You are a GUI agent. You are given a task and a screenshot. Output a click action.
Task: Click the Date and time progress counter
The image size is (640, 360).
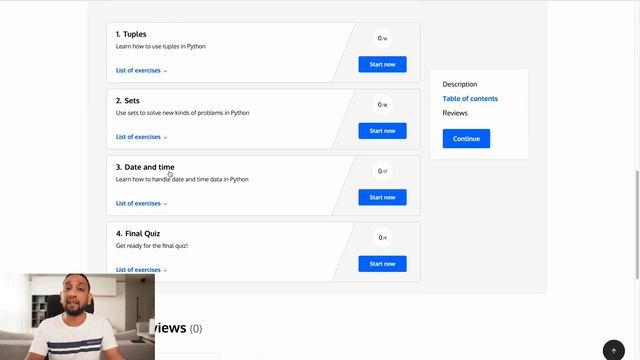pos(382,171)
